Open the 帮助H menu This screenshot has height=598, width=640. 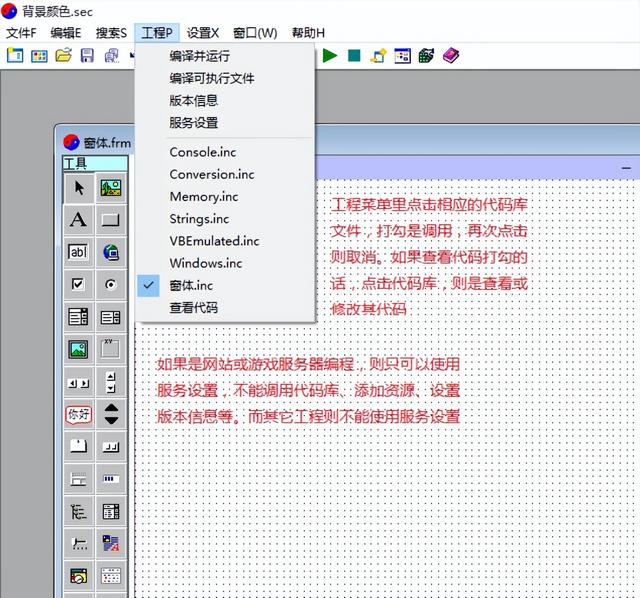pyautogui.click(x=308, y=33)
